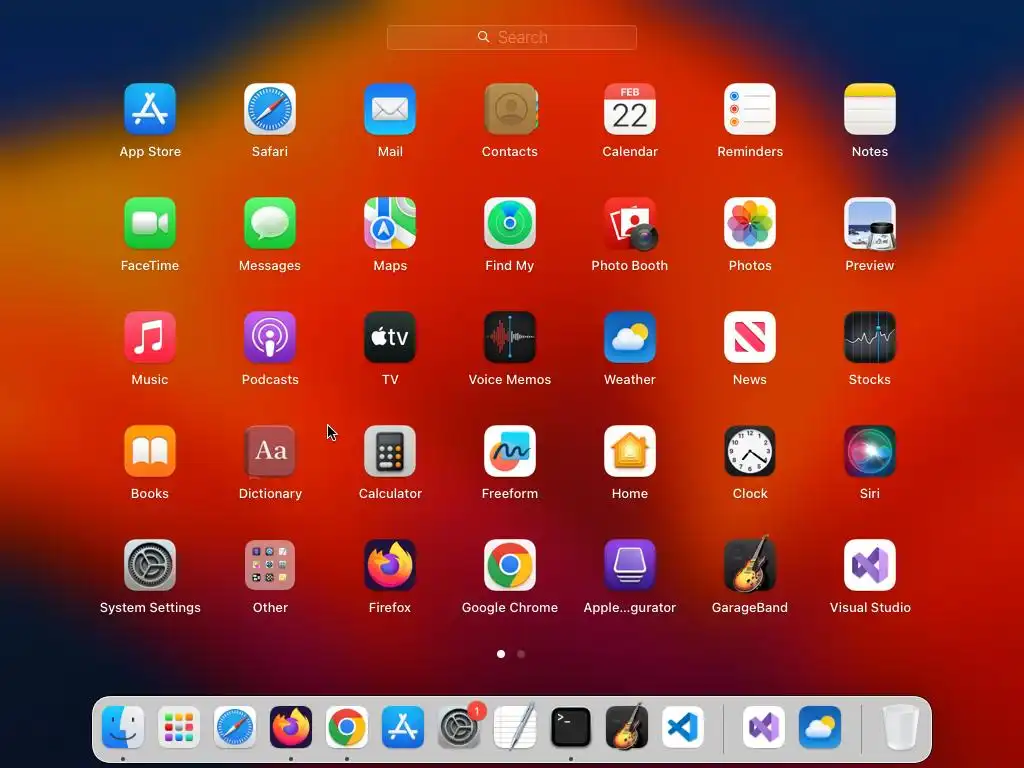Open TextEdit from the Dock
Viewport: 1024px width, 768px height.
tap(515, 727)
